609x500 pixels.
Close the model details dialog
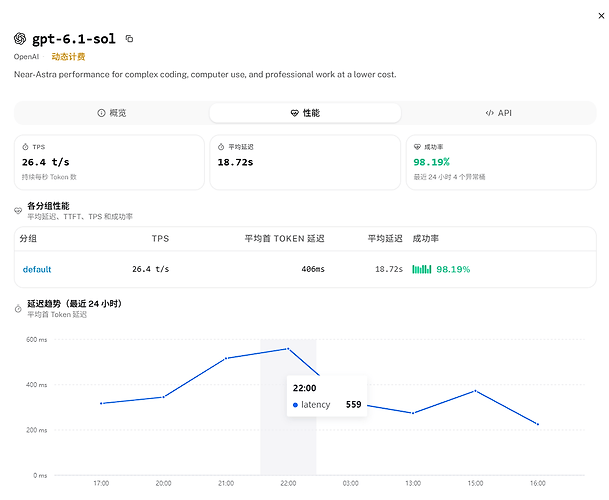(x=601, y=16)
